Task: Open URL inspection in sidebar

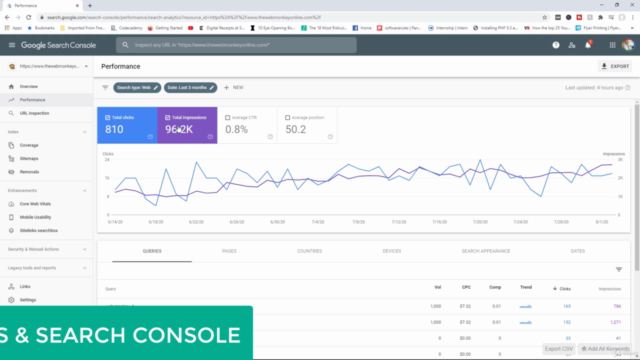Action: click(34, 113)
